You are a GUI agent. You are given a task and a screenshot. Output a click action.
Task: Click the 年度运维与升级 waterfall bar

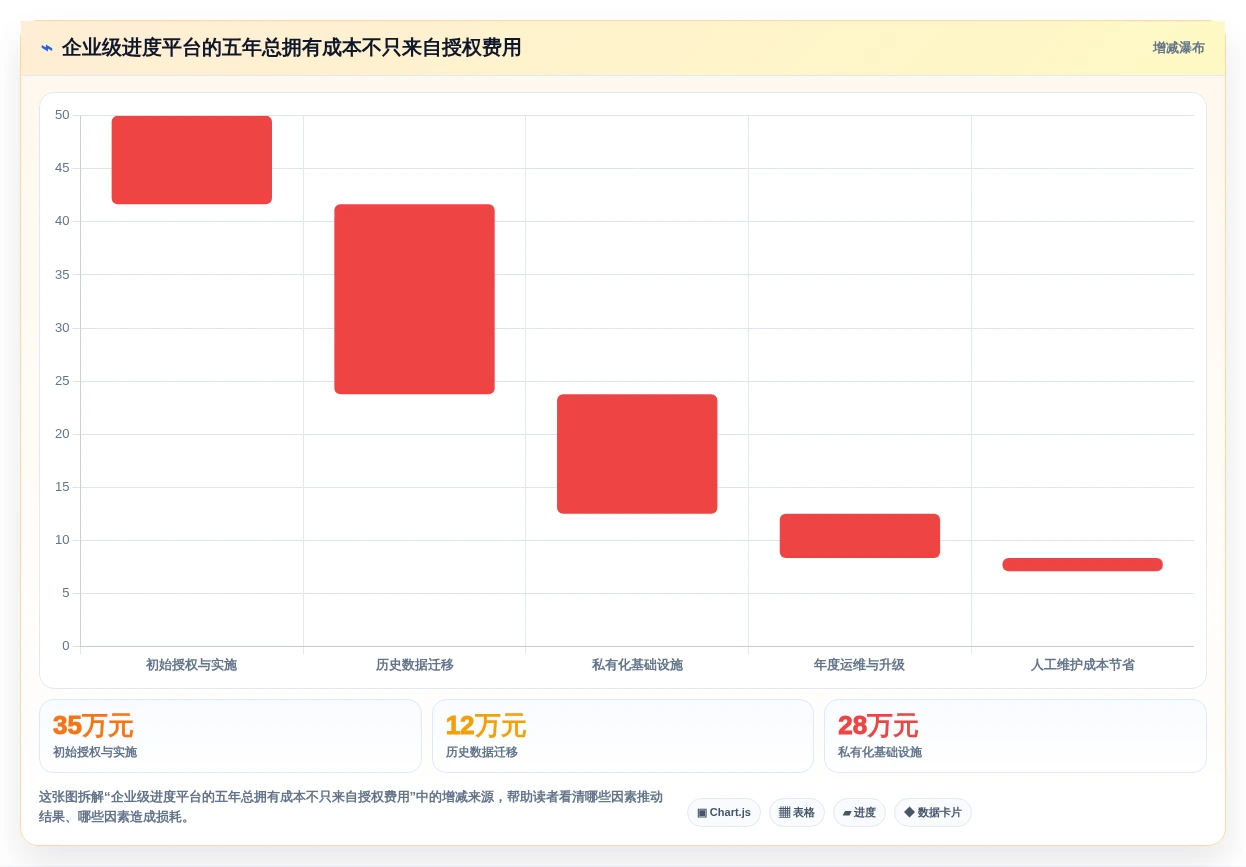coord(860,536)
